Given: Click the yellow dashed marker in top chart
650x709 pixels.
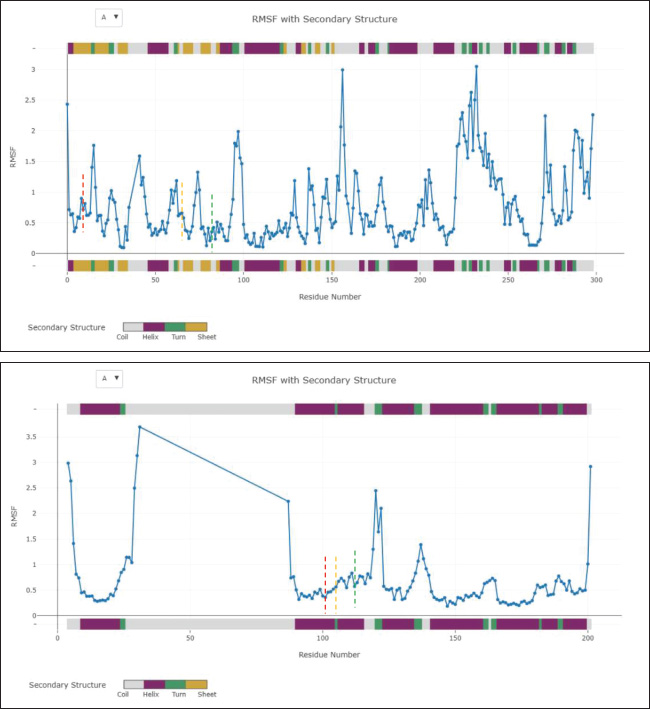Looking at the screenshot, I should [x=182, y=210].
